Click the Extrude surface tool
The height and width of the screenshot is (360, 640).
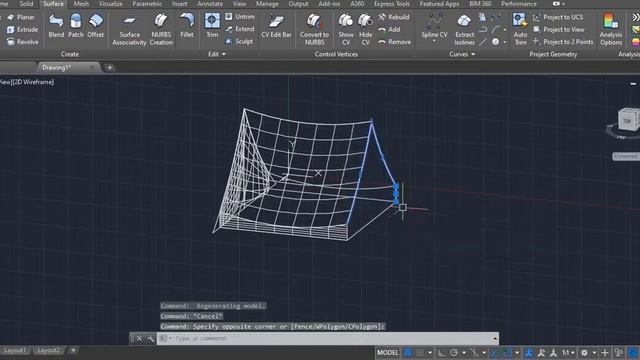tap(22, 29)
